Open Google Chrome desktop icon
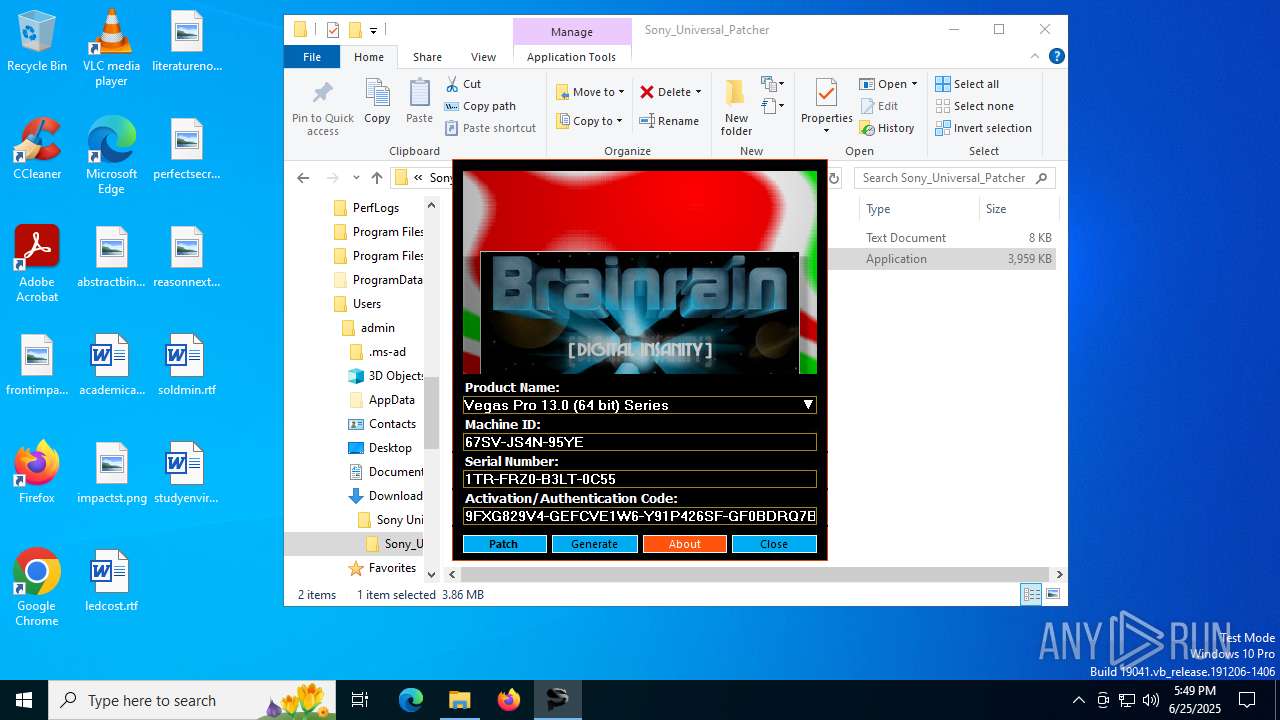Viewport: 1280px width, 720px height. [x=37, y=588]
